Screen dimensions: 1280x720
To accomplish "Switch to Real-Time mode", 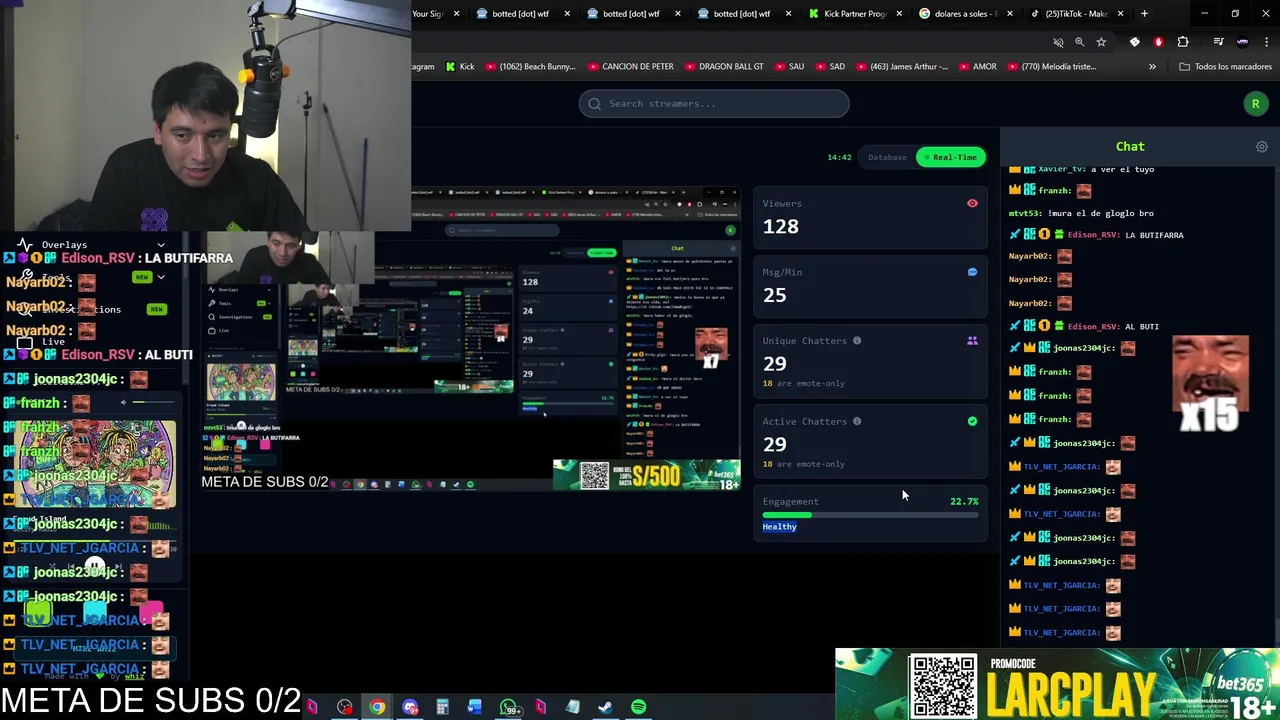I will click(x=950, y=157).
